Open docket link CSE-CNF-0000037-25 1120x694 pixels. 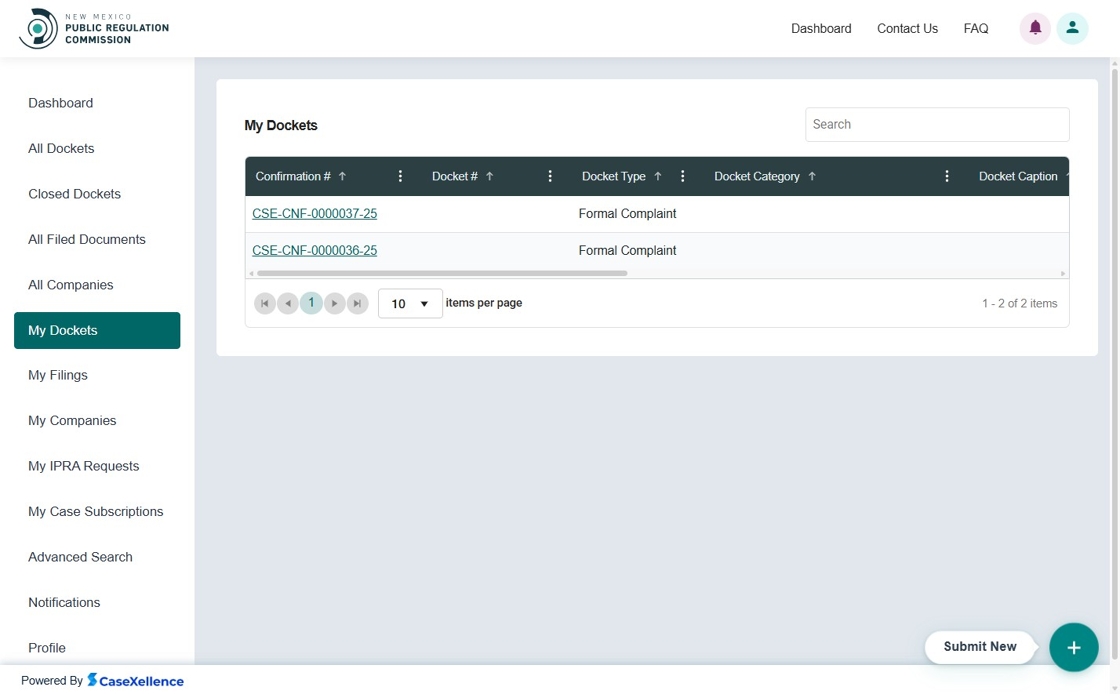pos(314,213)
